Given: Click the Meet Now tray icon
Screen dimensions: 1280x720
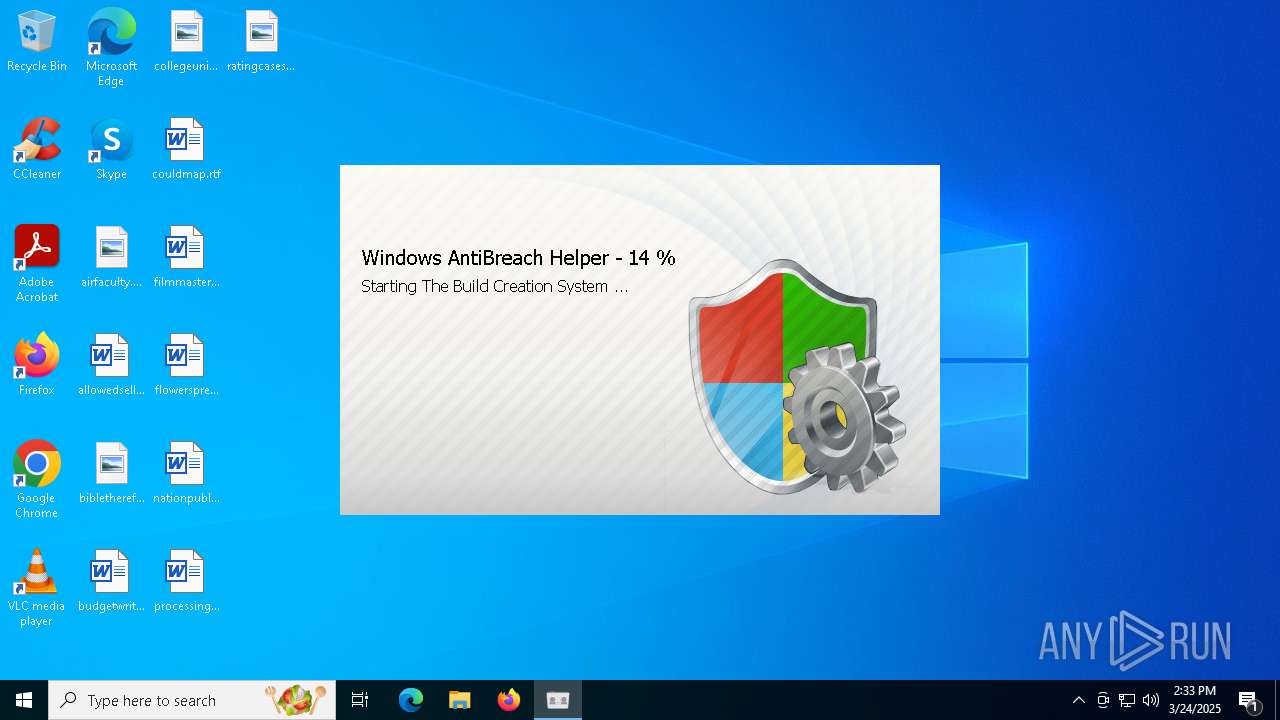Looking at the screenshot, I should point(1103,700).
